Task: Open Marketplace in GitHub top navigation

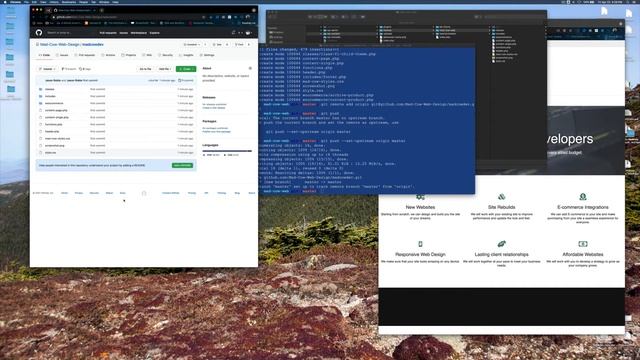Action: pos(138,33)
